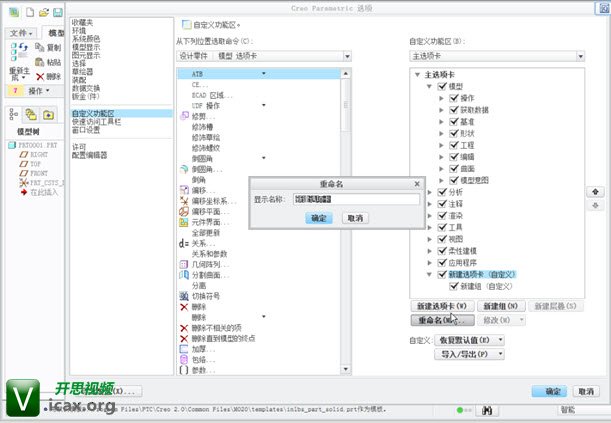Click 取消 at bottom of options dialog

586,391
